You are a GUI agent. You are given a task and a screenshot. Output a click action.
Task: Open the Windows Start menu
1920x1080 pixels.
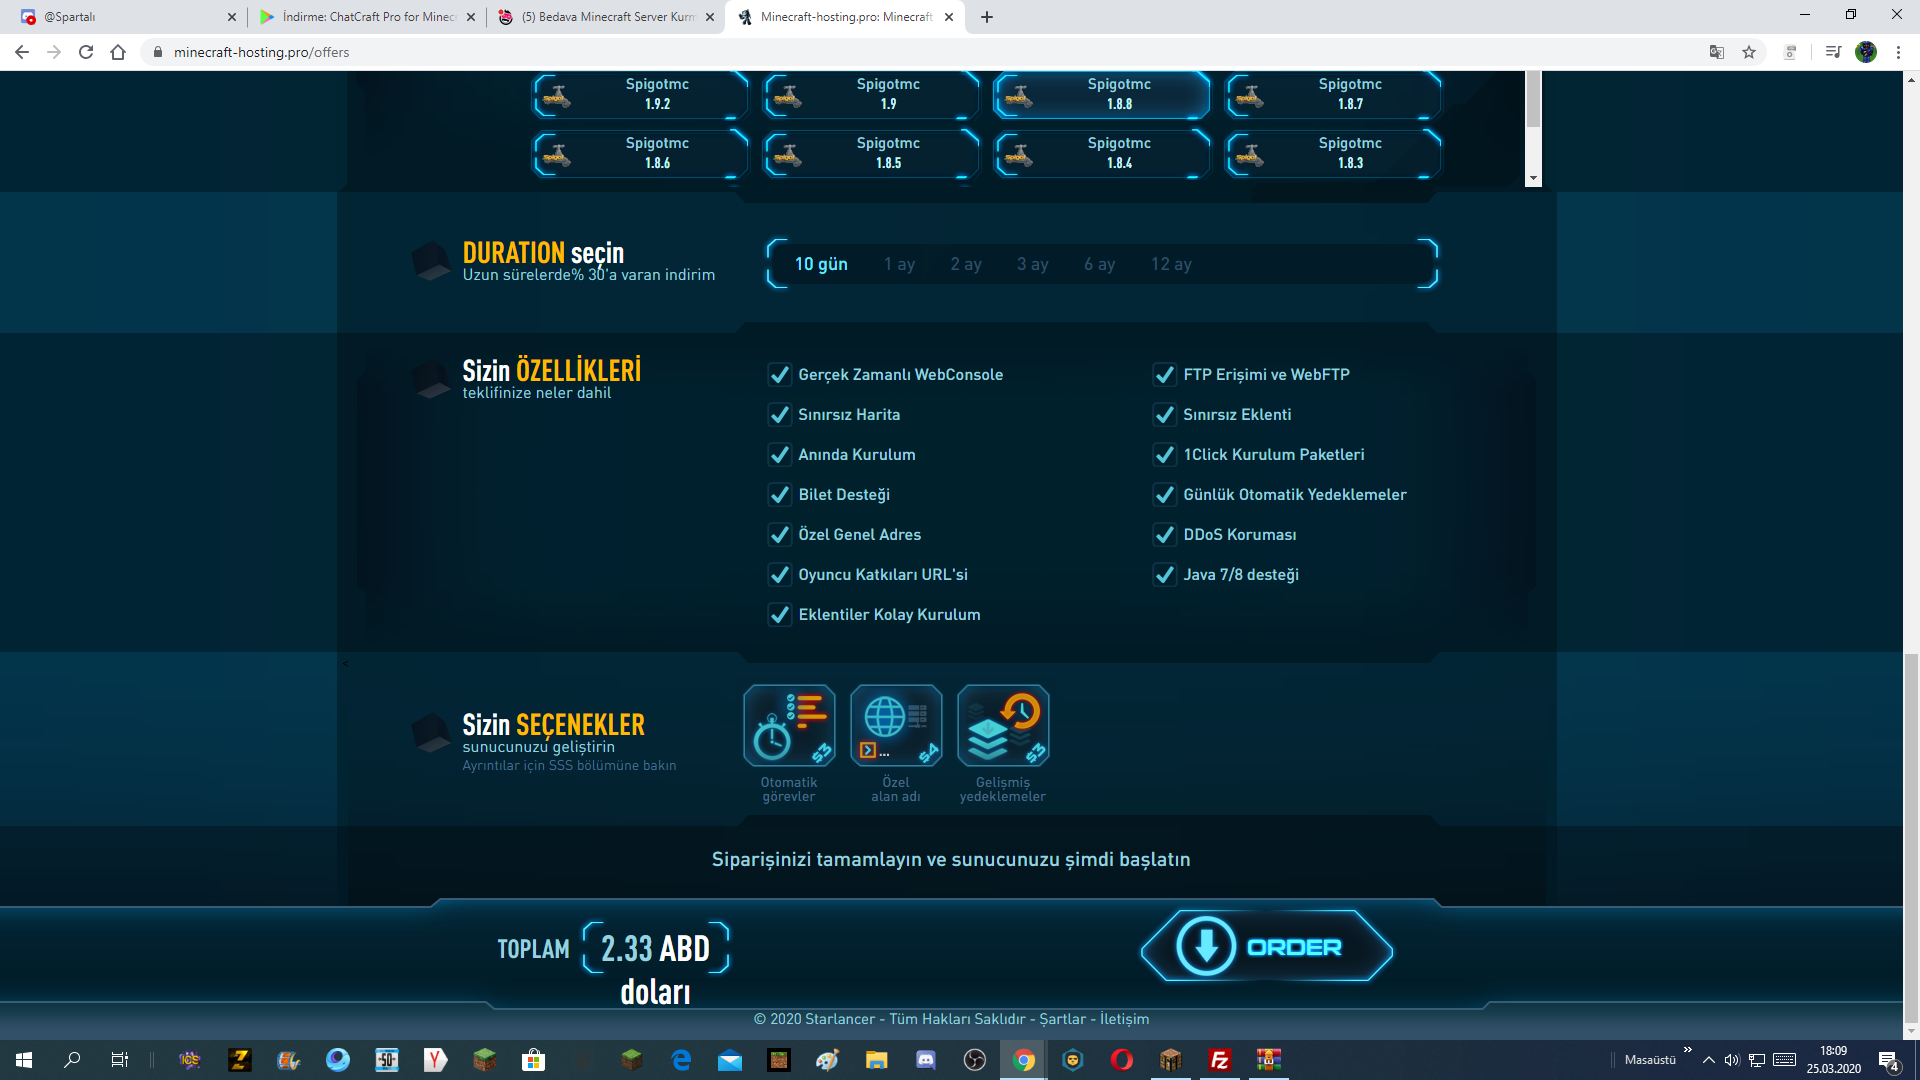(x=24, y=1060)
